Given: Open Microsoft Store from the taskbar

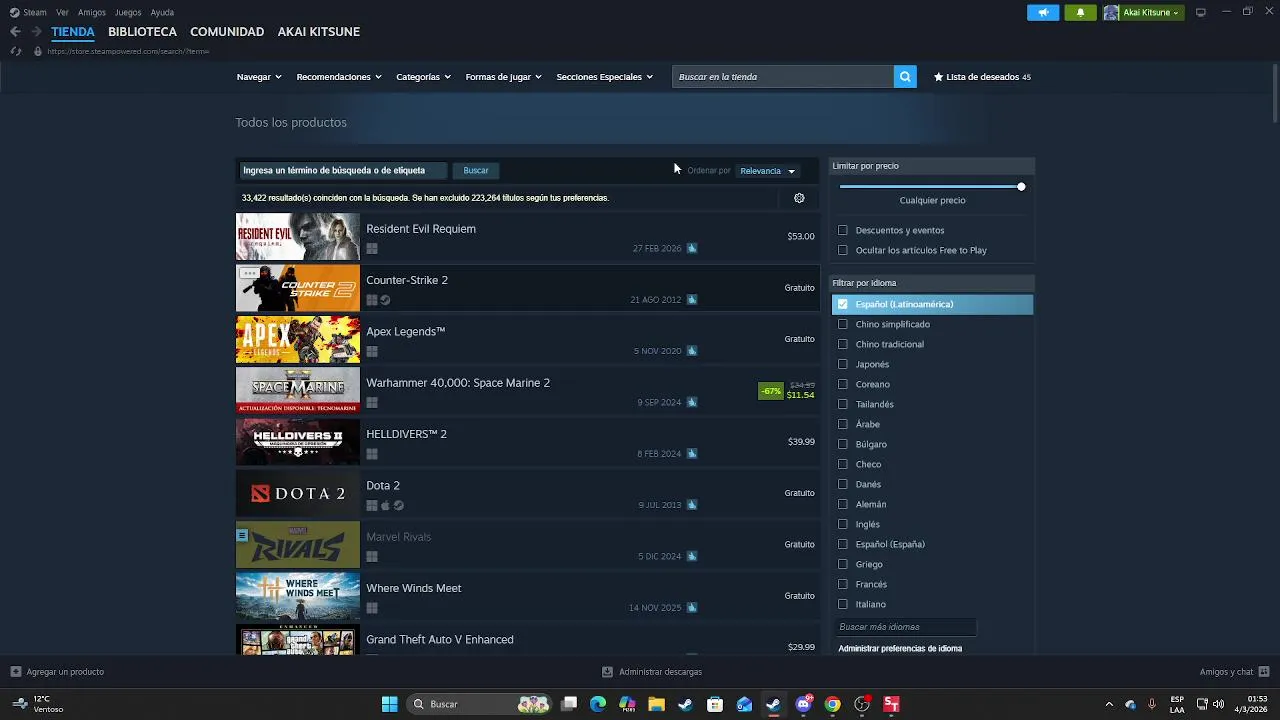Looking at the screenshot, I should pyautogui.click(x=715, y=704).
